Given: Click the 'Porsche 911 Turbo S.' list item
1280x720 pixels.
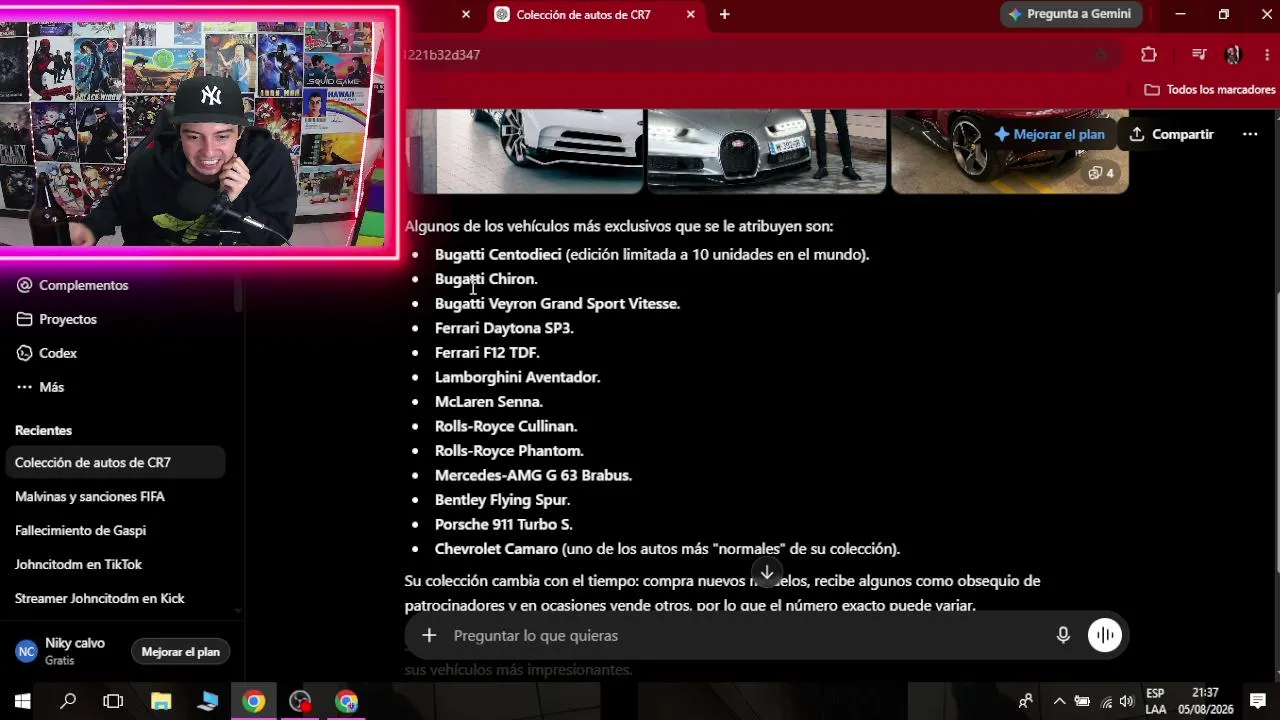Looking at the screenshot, I should (x=503, y=524).
